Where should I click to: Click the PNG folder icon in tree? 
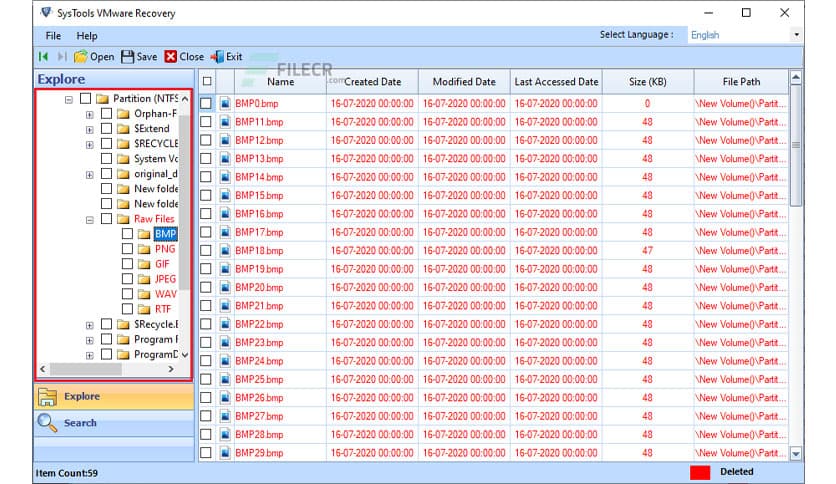pyautogui.click(x=144, y=249)
